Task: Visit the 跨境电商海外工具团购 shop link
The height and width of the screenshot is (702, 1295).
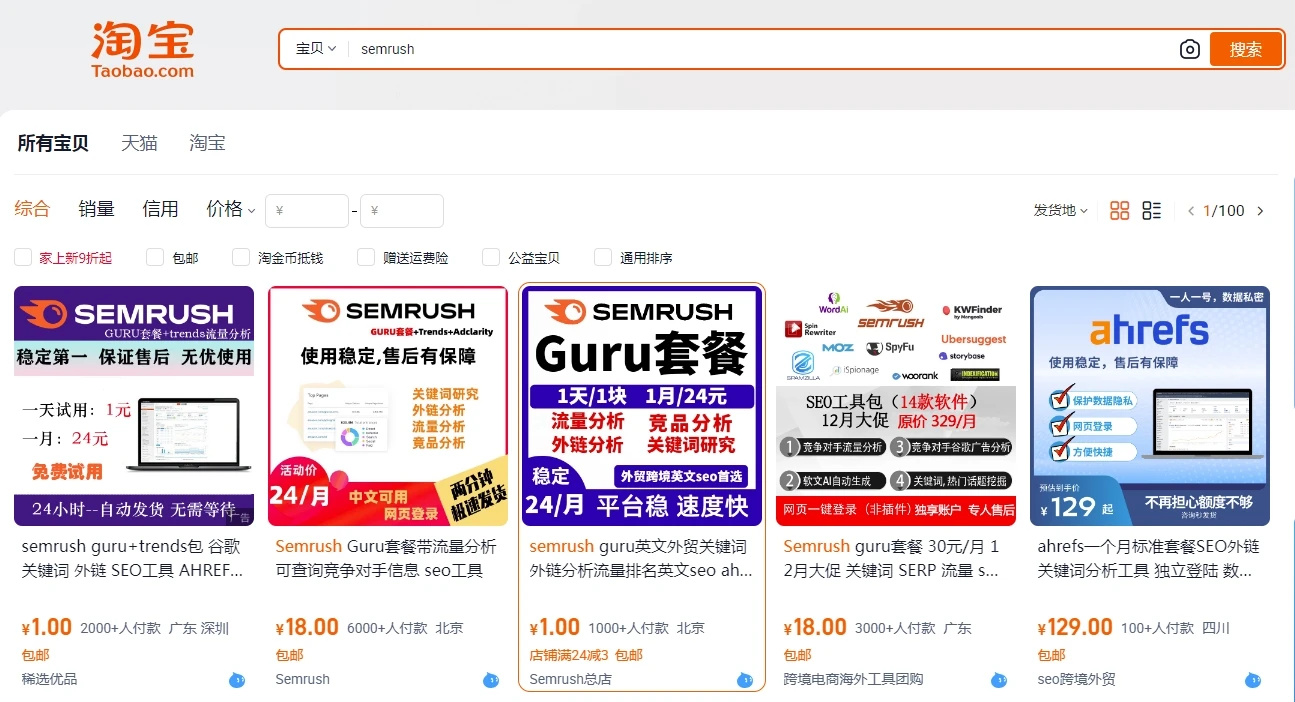Action: coord(853,679)
